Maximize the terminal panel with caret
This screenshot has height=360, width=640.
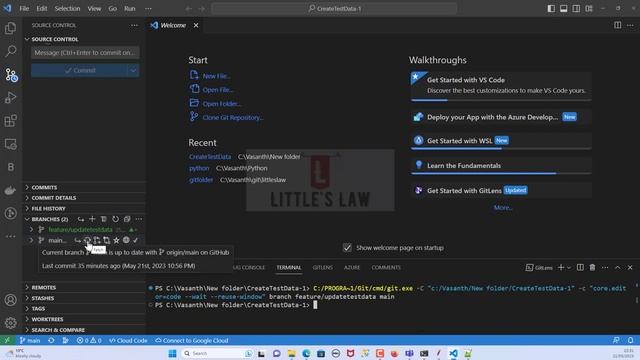618,267
